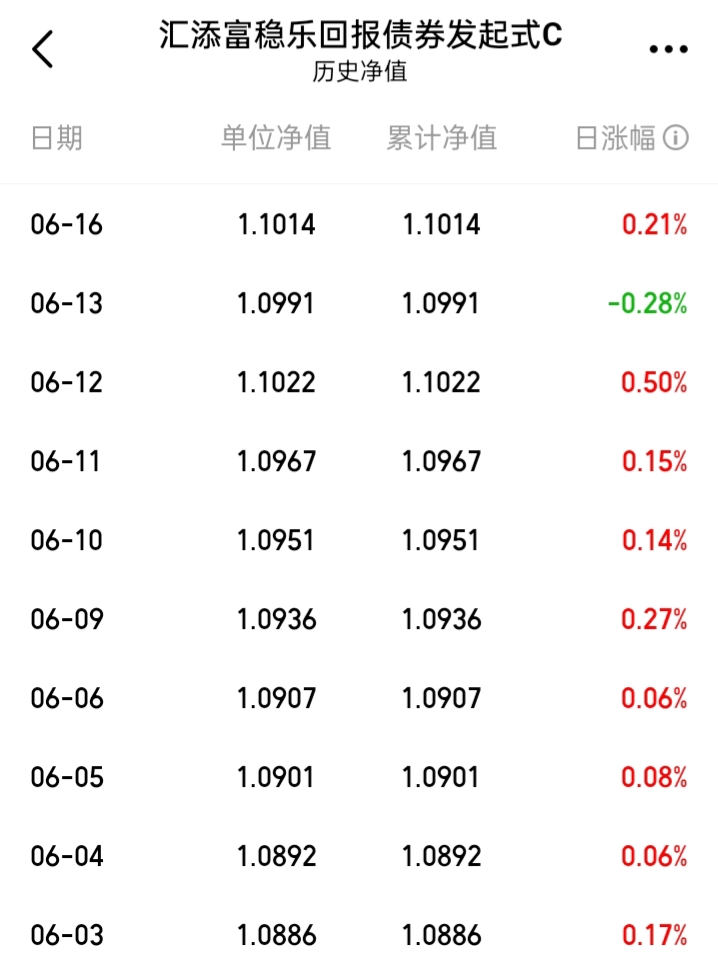Tap the 0.08% change on 06-05
The height and width of the screenshot is (973, 718).
tap(654, 777)
